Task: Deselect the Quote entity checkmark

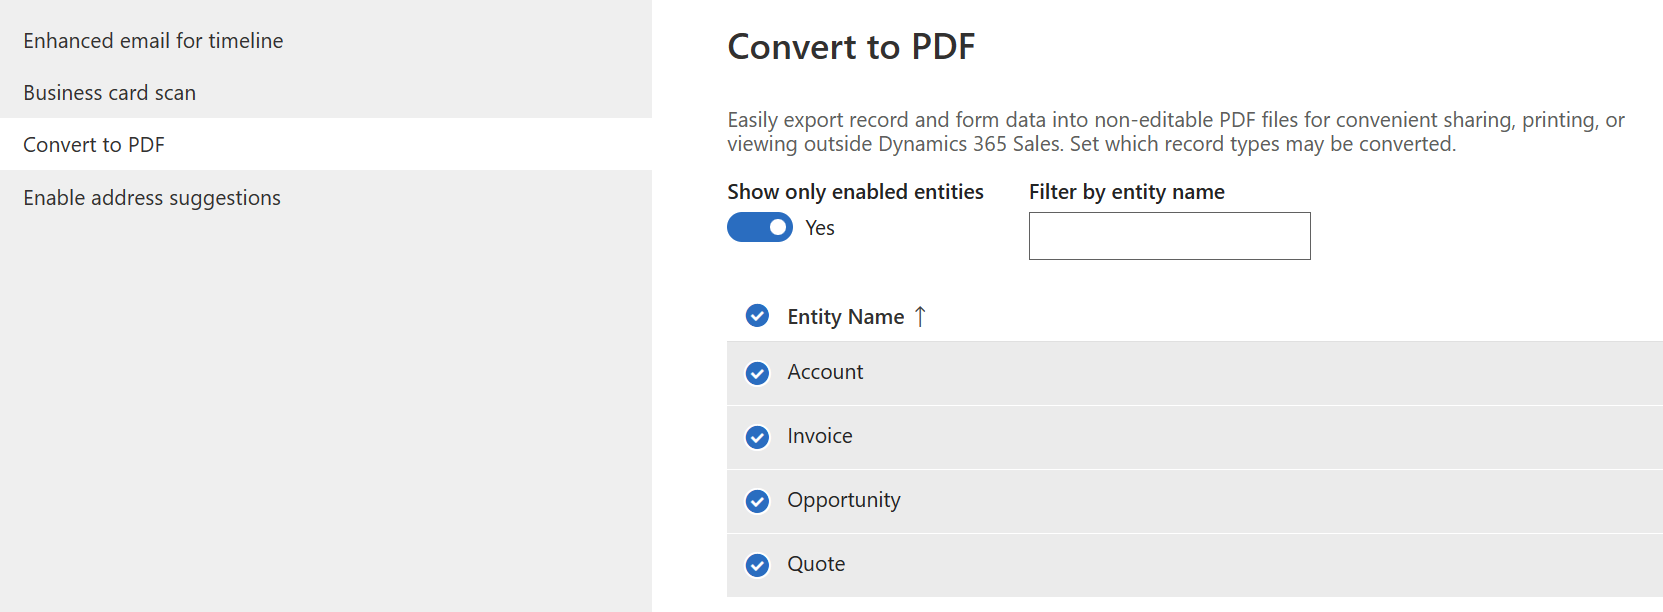Action: tap(758, 565)
